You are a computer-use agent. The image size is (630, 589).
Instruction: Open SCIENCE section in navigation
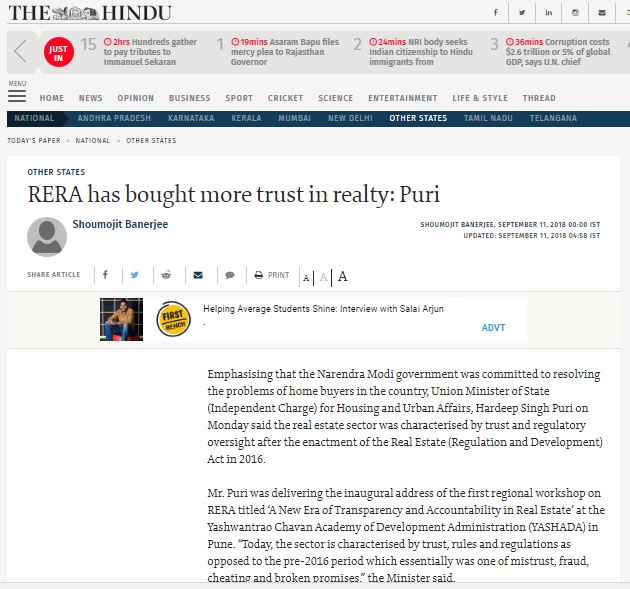[335, 98]
